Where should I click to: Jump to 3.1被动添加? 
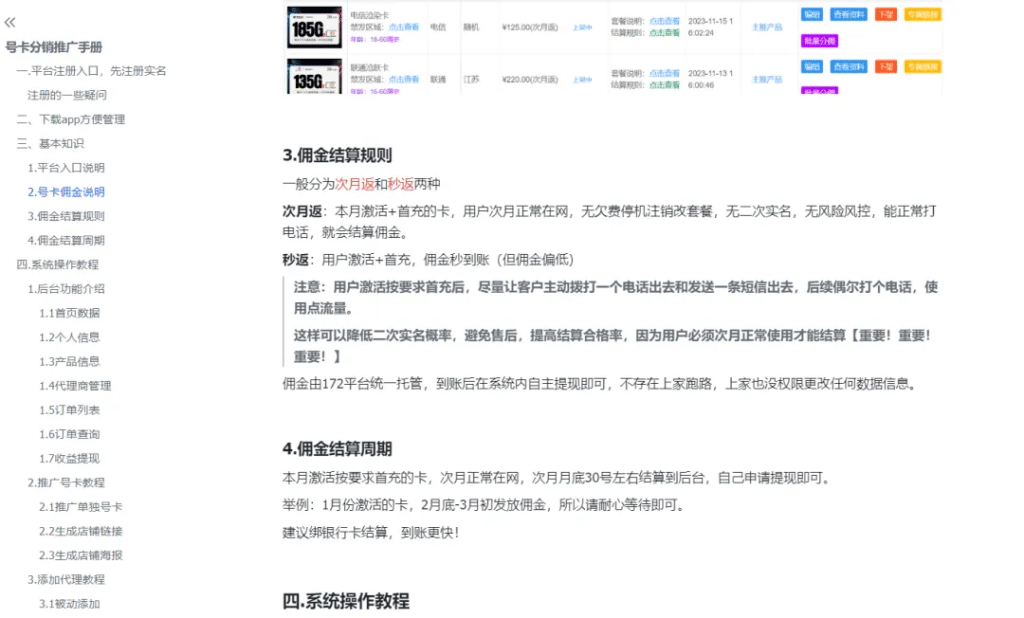69,603
